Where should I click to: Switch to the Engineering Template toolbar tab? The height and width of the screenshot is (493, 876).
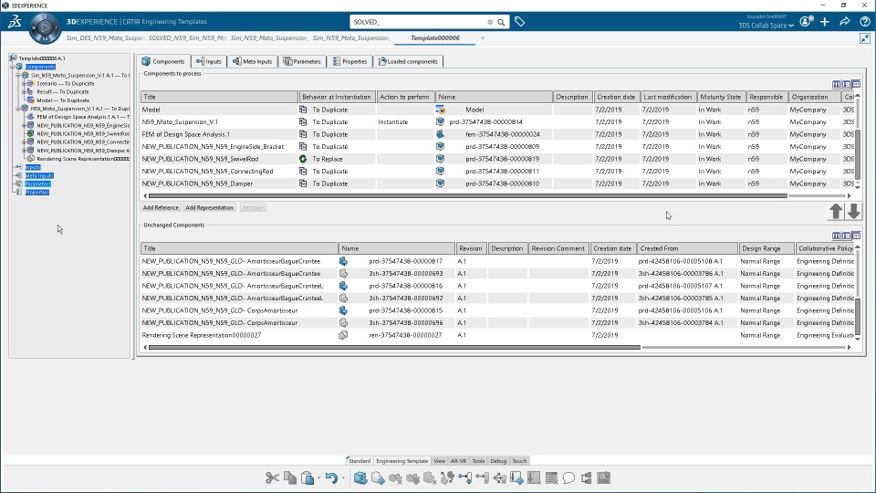402,461
